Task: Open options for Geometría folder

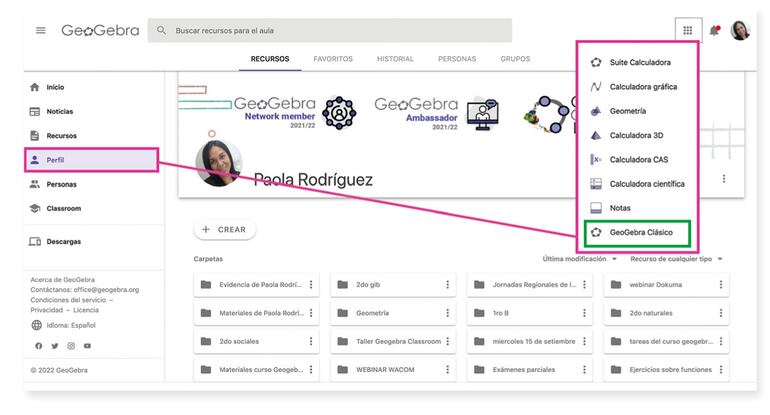Action: click(447, 313)
